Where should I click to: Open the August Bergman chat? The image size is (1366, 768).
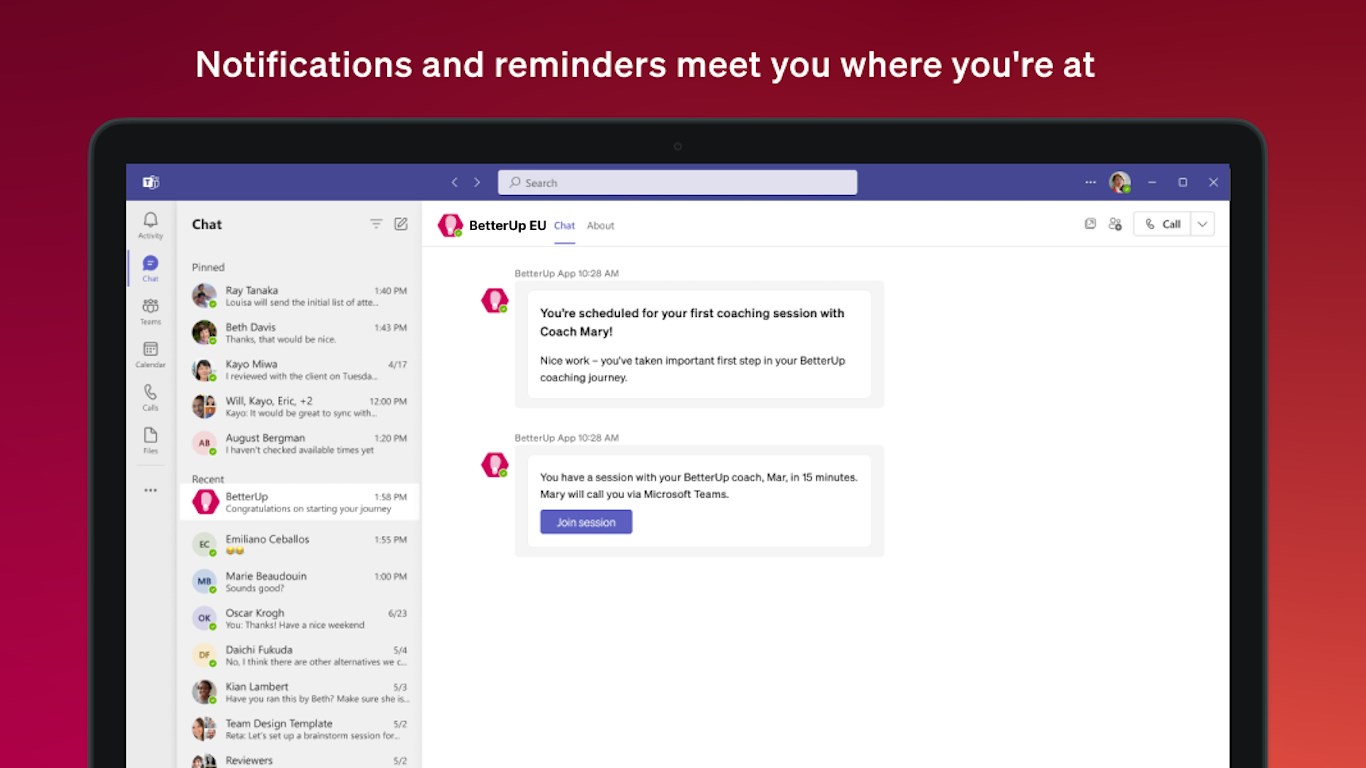(x=299, y=444)
